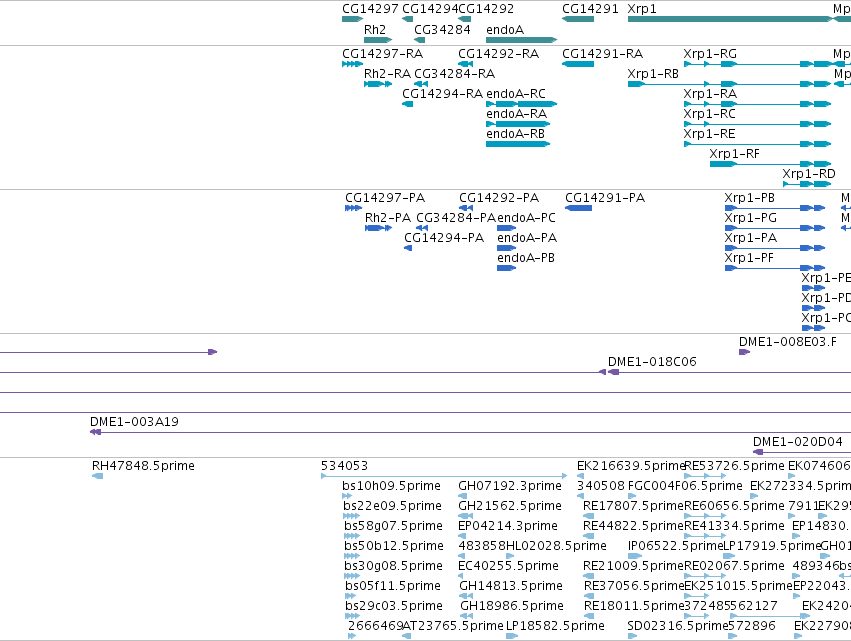
Task: Click the endoA gene bar
Action: (522, 40)
